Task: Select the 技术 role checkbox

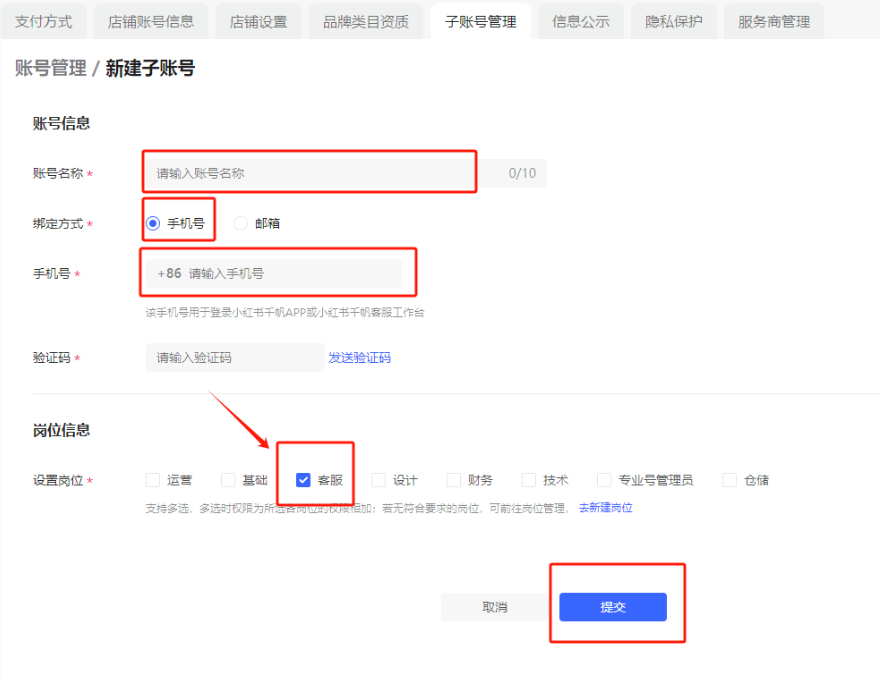Action: pyautogui.click(x=529, y=480)
